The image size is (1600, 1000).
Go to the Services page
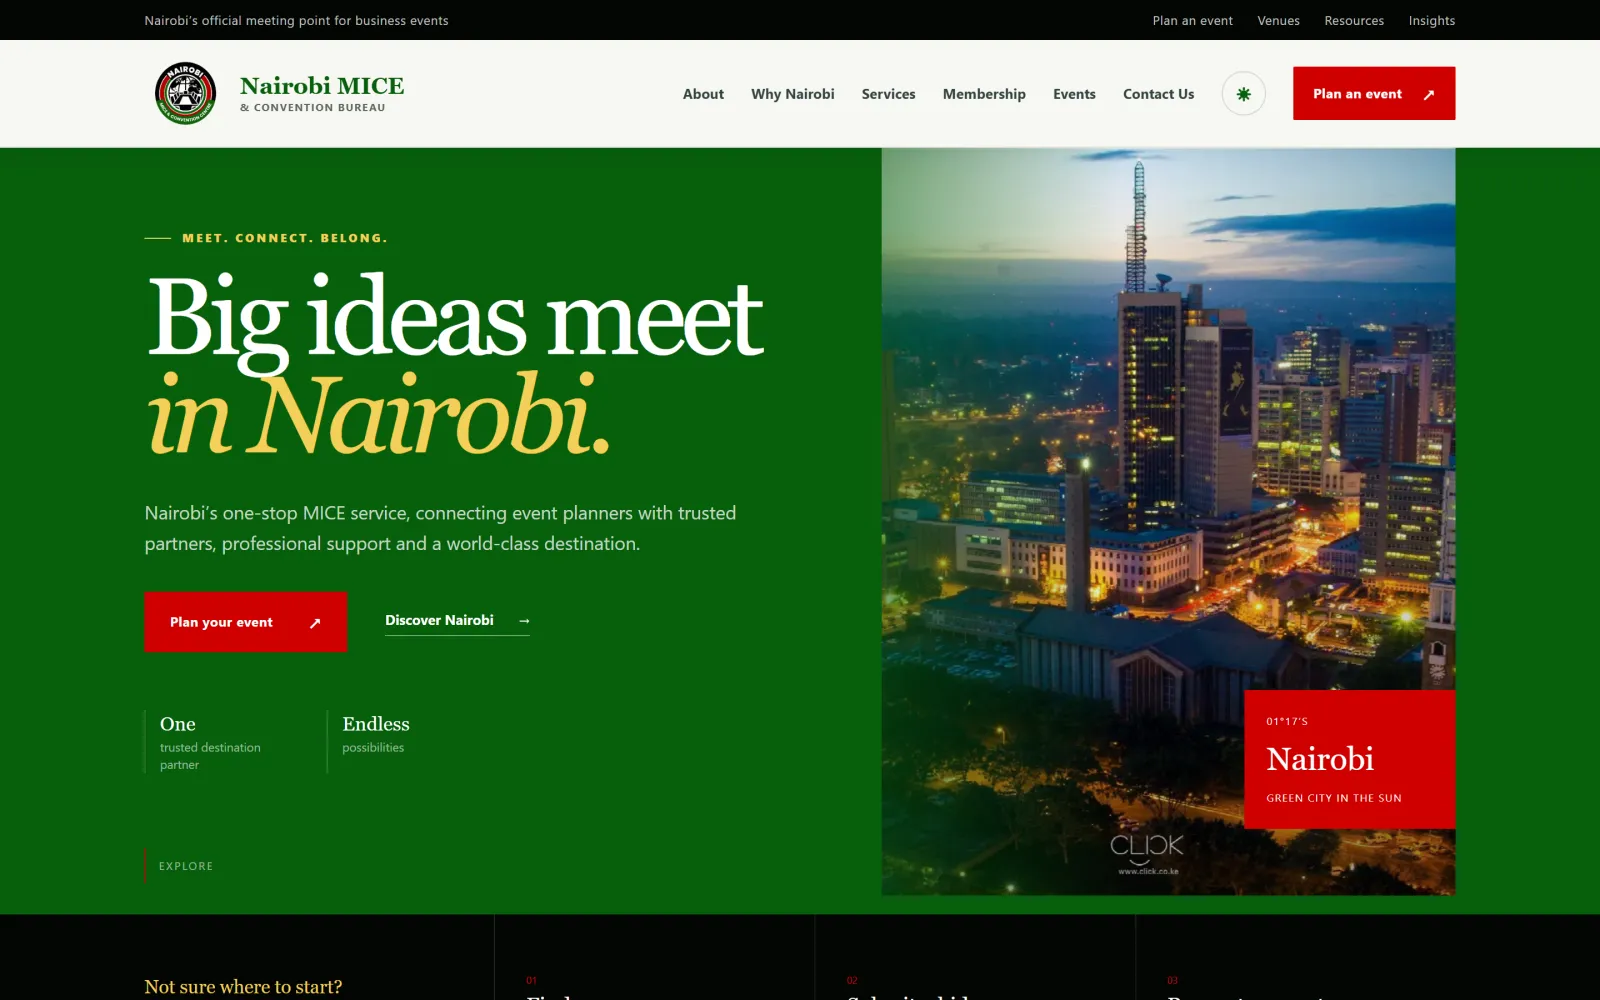(888, 94)
